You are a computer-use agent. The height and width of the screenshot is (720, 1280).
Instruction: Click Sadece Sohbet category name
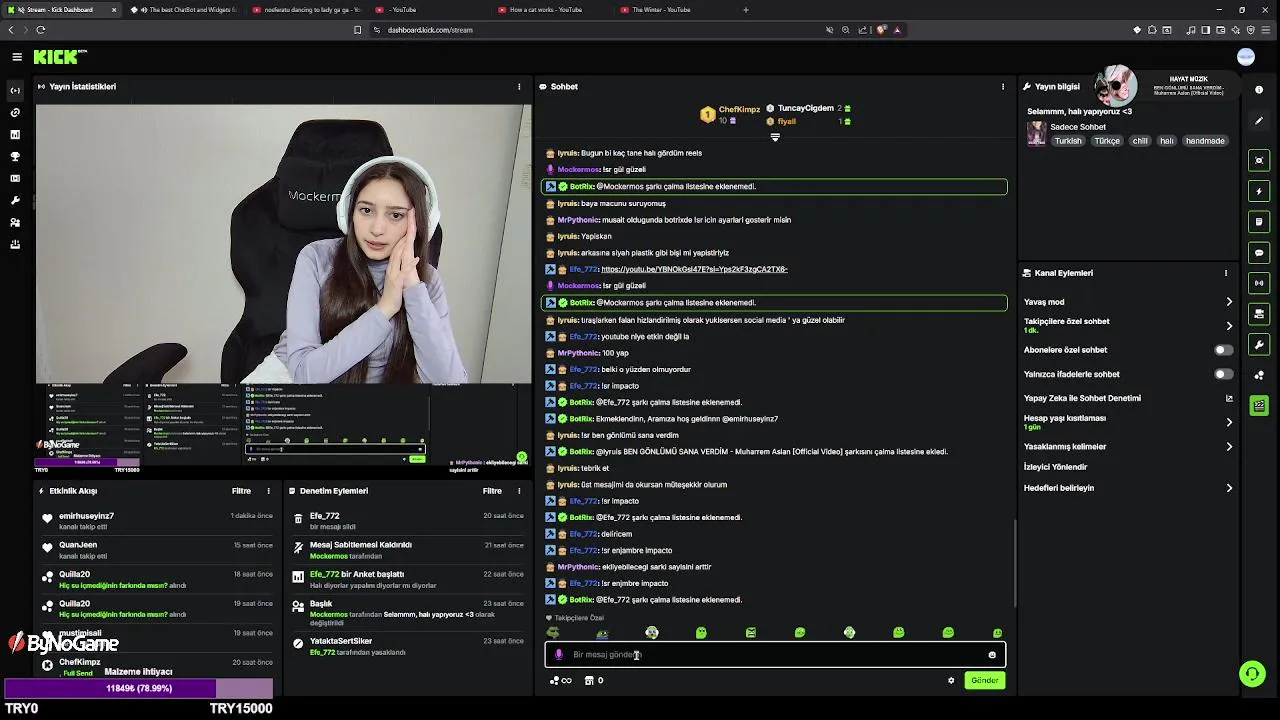pos(1078,127)
